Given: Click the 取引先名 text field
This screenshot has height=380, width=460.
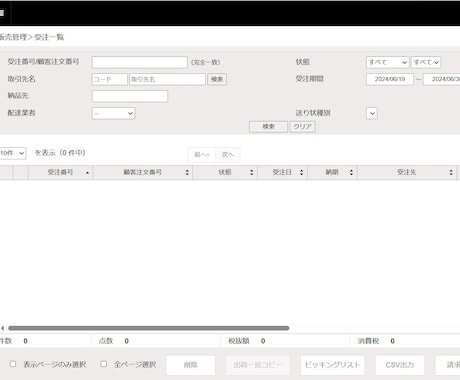Looking at the screenshot, I should (167, 79).
